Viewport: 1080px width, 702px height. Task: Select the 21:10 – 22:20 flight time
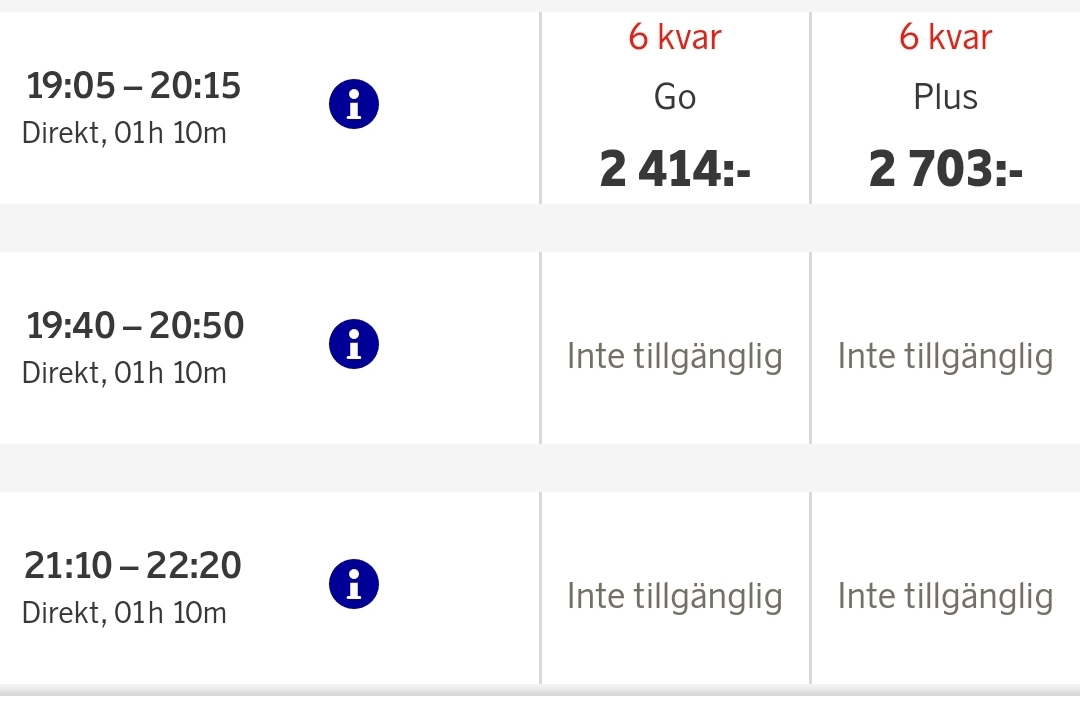point(133,566)
